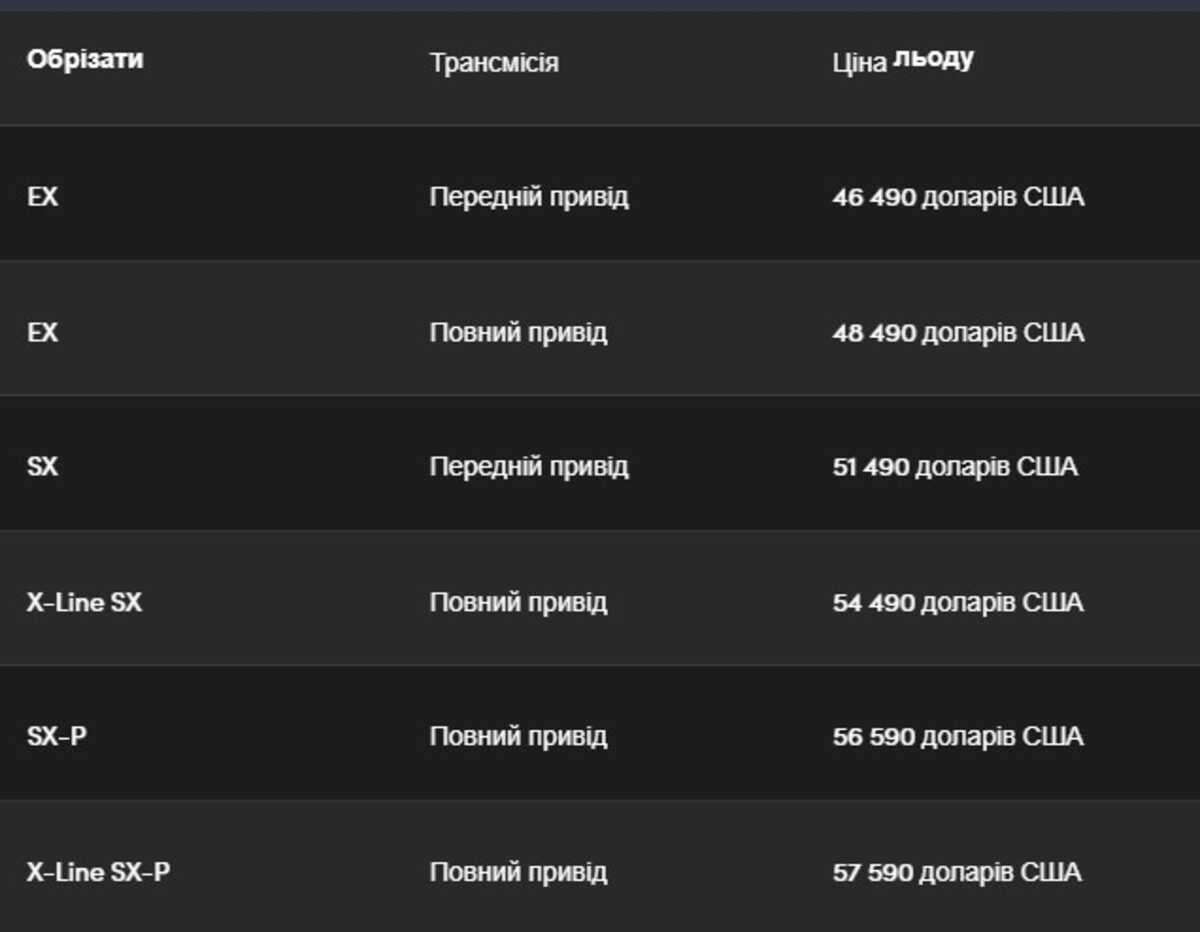The height and width of the screenshot is (932, 1200).
Task: Choose the X-Line SX-P trim cell
Action: (x=98, y=872)
